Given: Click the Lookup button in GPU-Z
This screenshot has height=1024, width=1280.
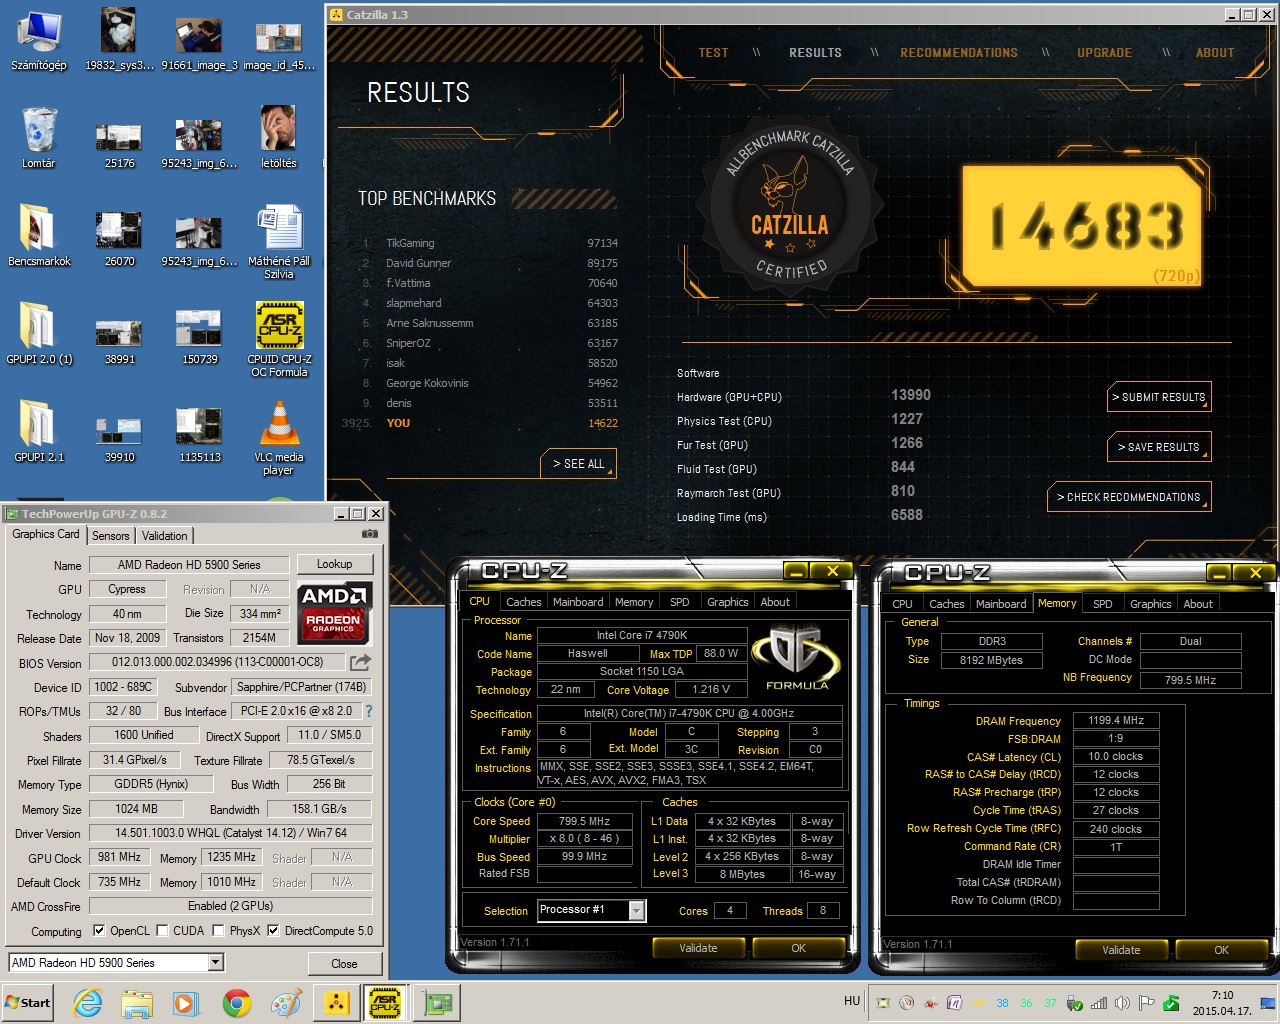Looking at the screenshot, I should (334, 564).
